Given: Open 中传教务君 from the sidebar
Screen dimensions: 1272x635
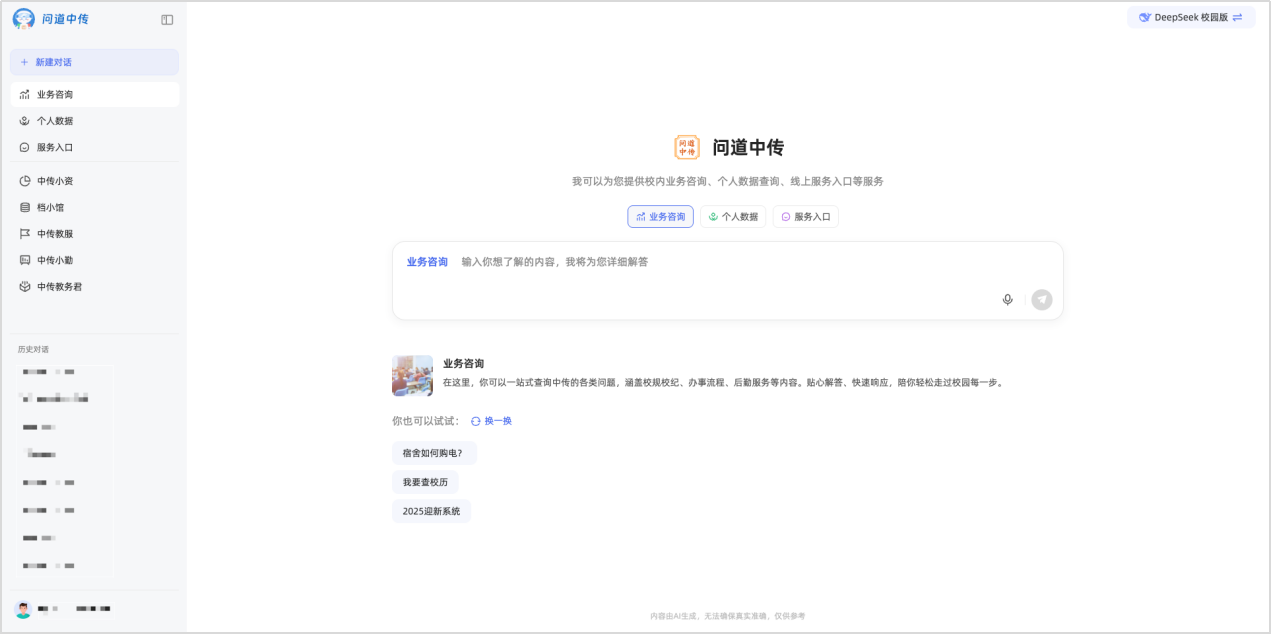Looking at the screenshot, I should [59, 286].
